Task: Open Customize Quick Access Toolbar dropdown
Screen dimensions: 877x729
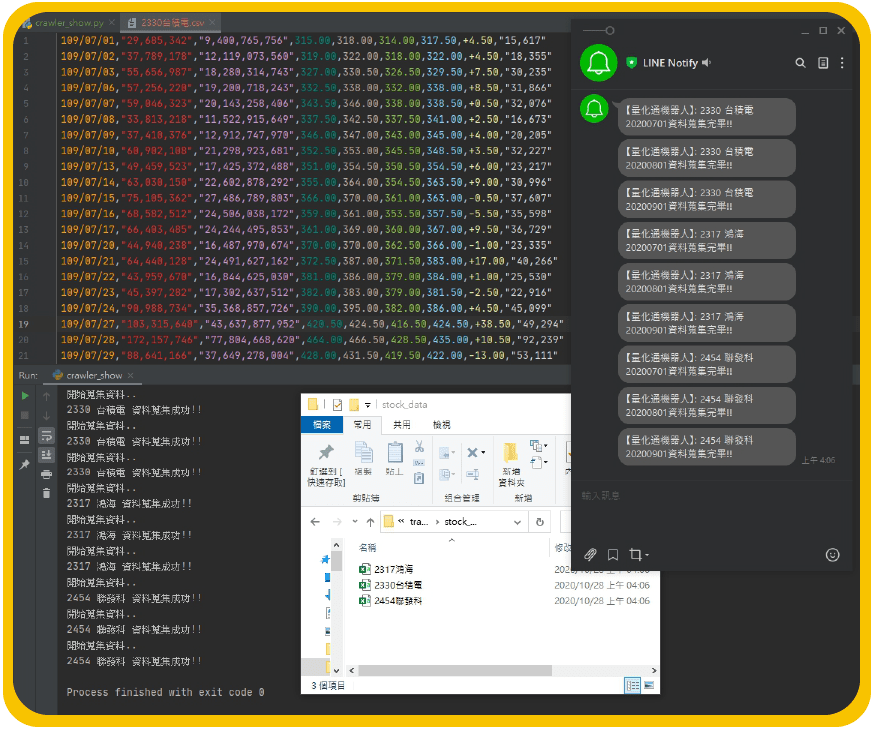Action: click(367, 405)
